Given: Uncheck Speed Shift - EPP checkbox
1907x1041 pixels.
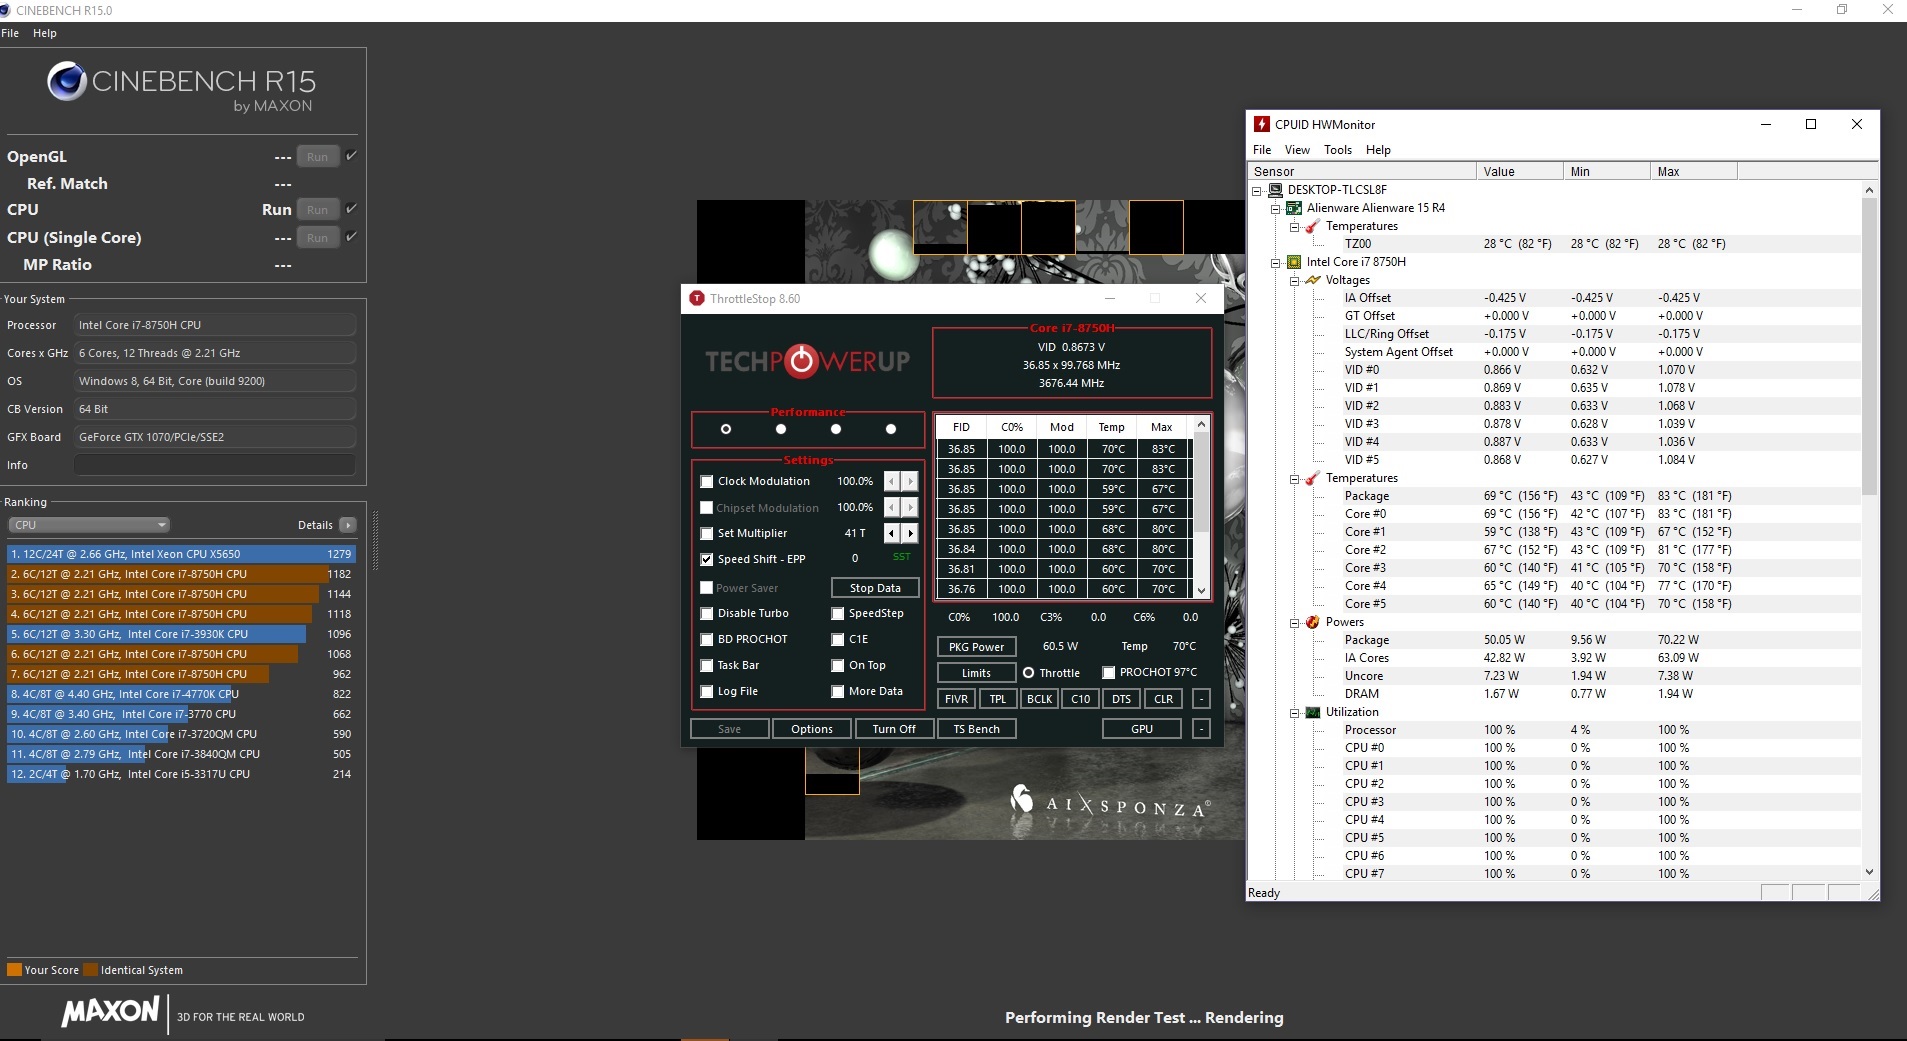Looking at the screenshot, I should pyautogui.click(x=707, y=559).
